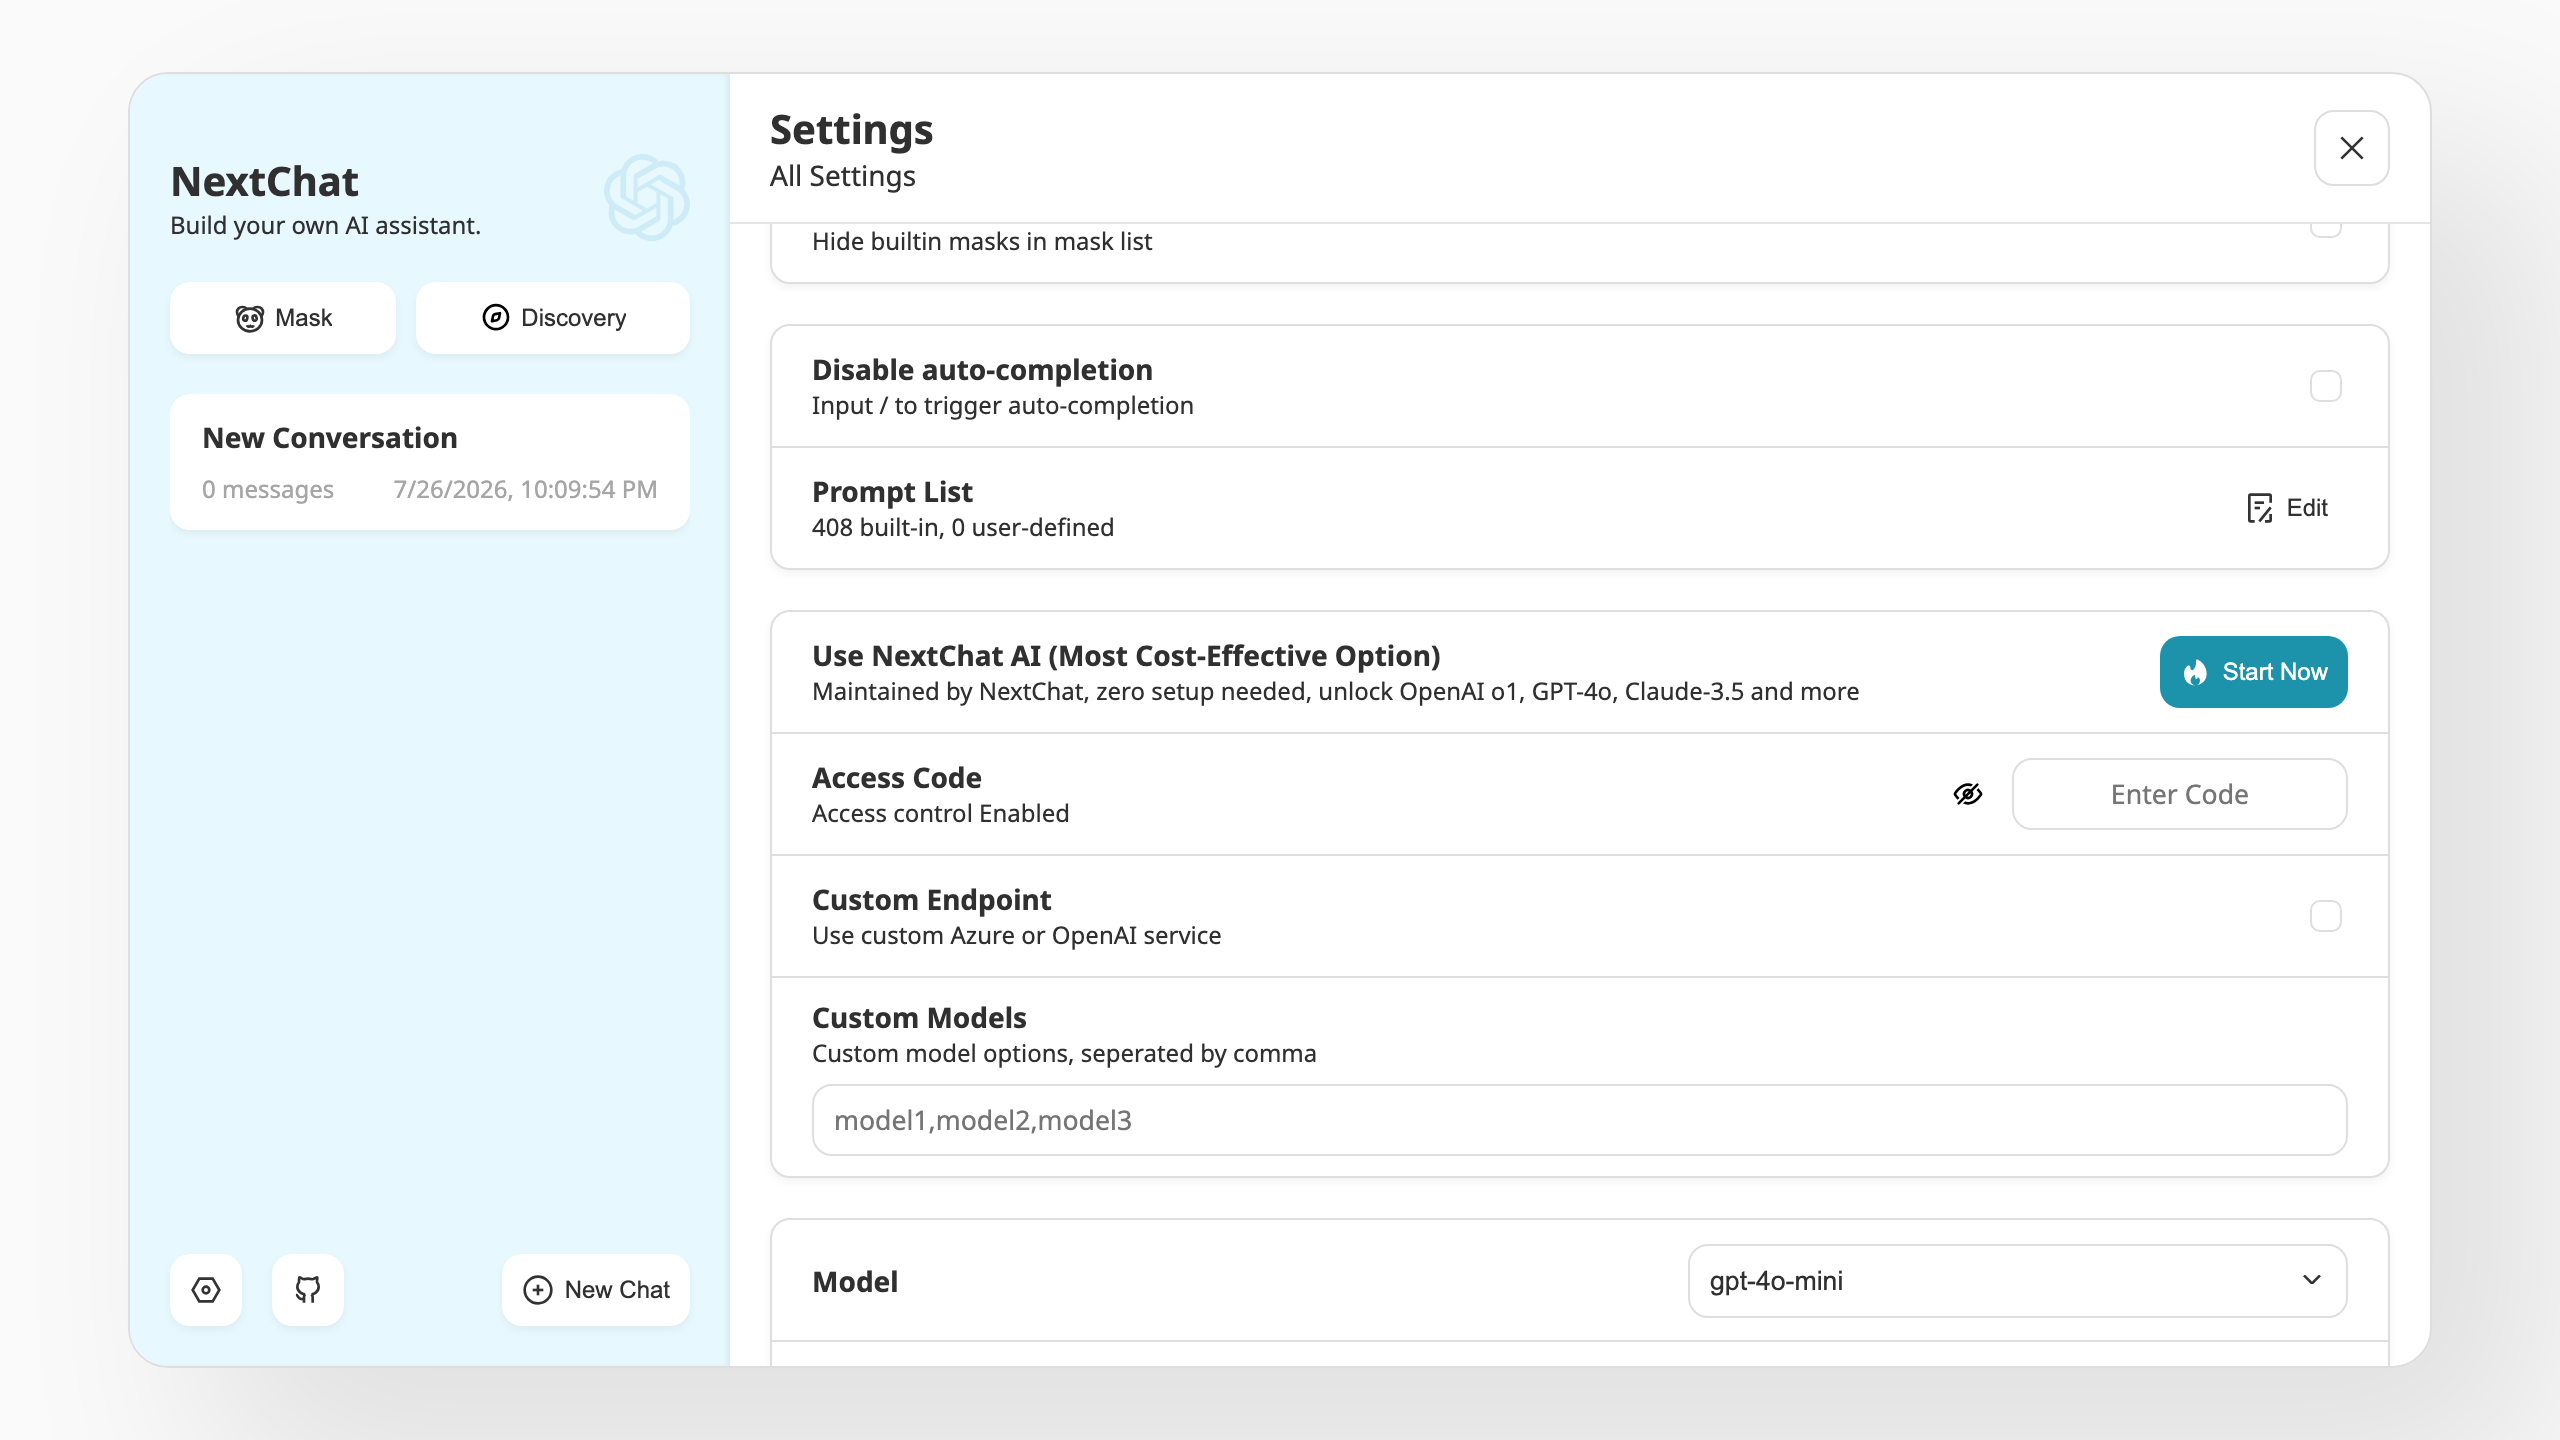Focus the Enter Code access field

[2180, 794]
